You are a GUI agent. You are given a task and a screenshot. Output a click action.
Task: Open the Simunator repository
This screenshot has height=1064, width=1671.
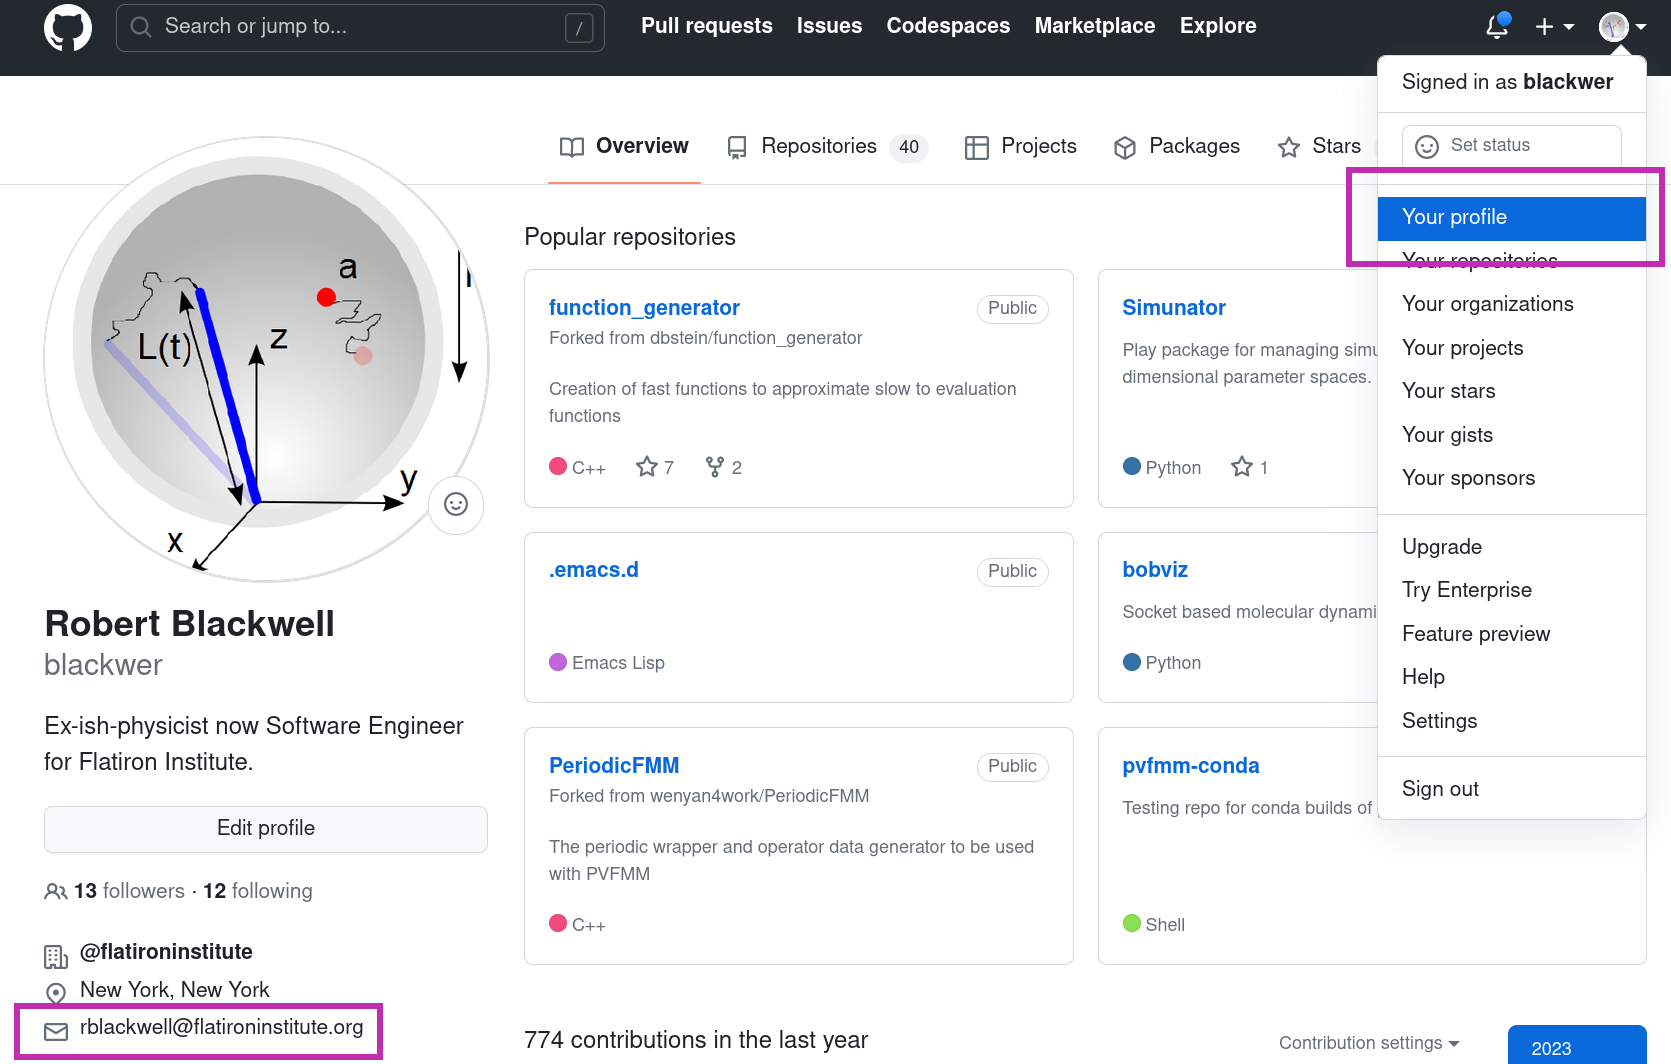tap(1174, 308)
